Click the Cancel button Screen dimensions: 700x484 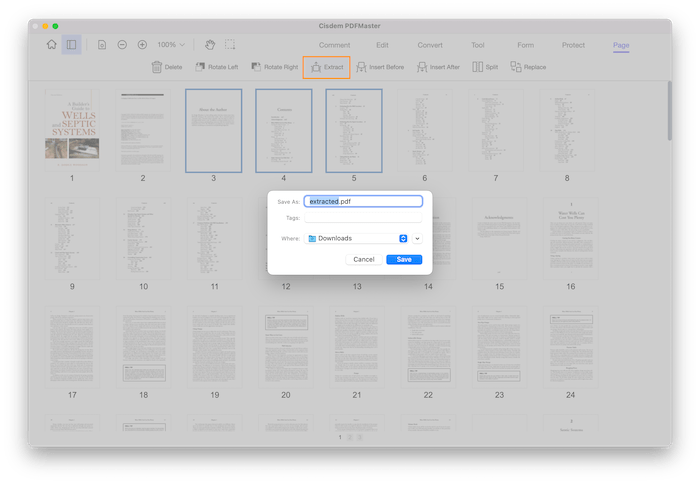click(x=364, y=259)
